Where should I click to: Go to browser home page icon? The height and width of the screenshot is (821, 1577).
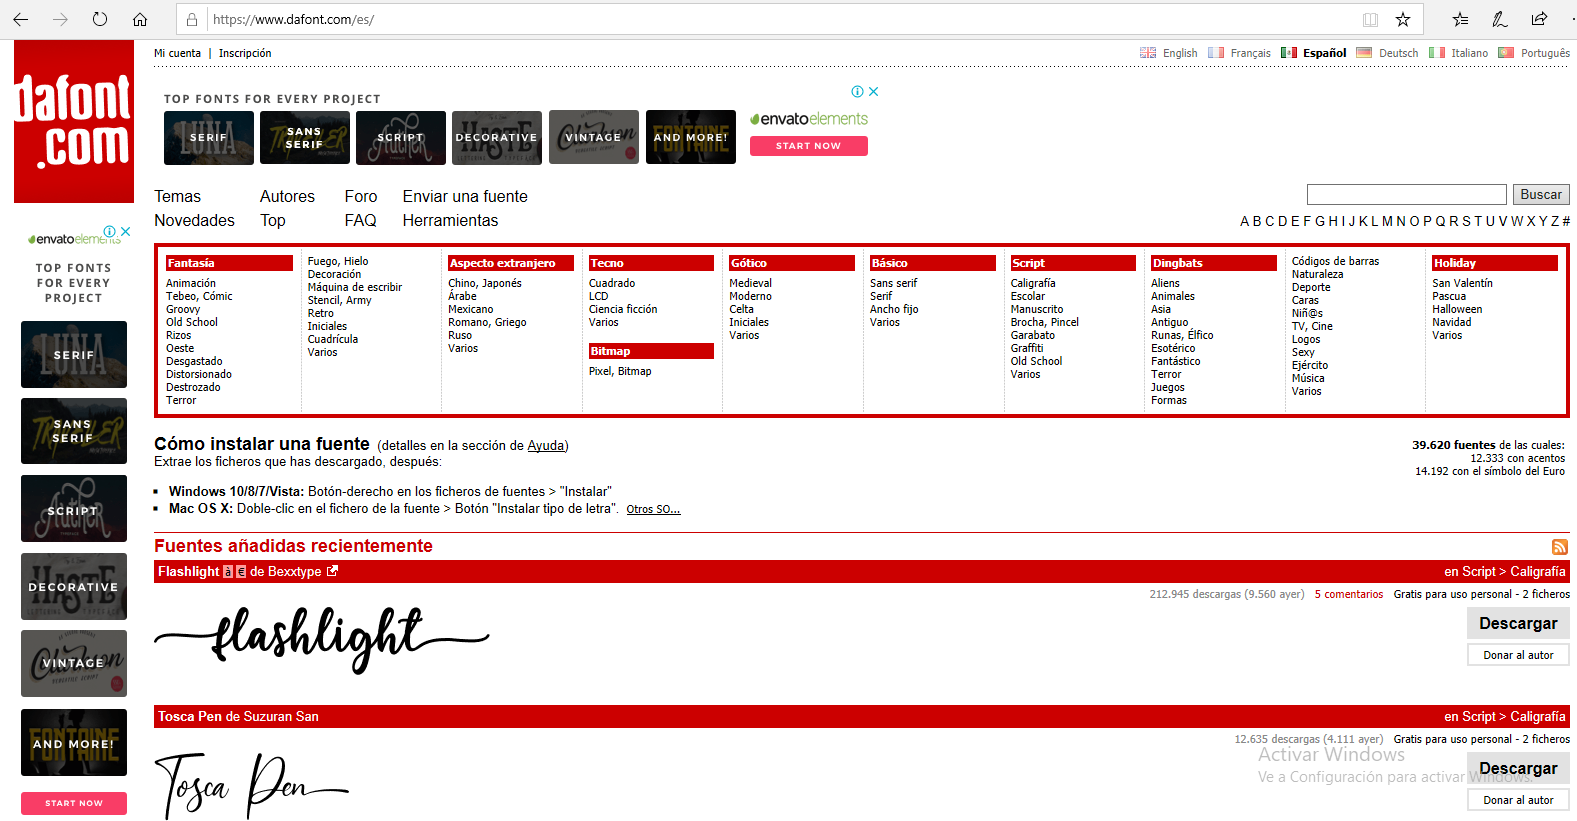click(140, 19)
